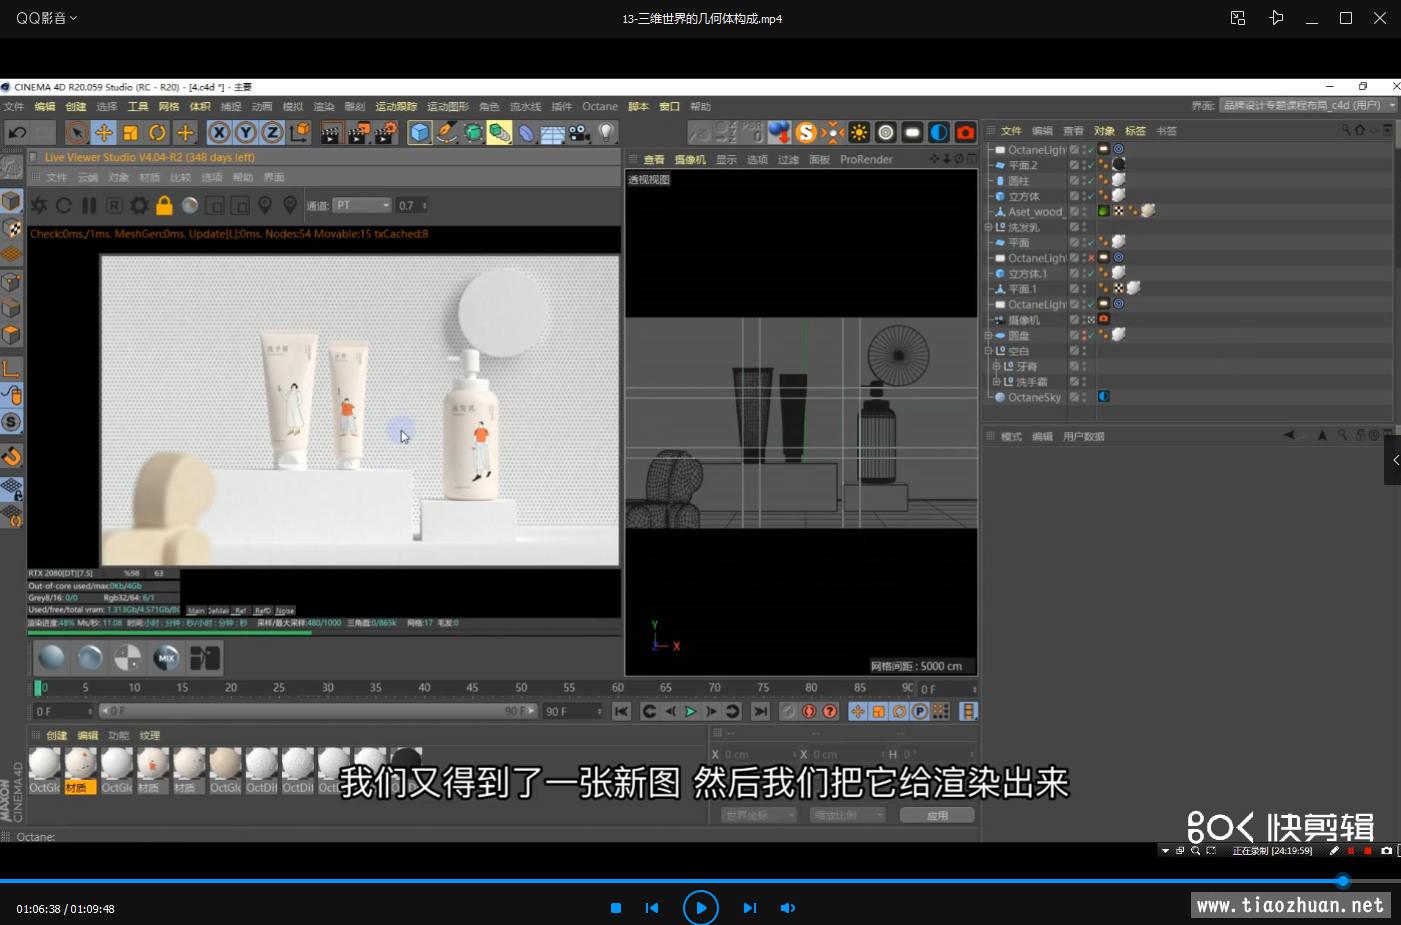Image resolution: width=1401 pixels, height=925 pixels.
Task: Toggle red X enable flag on second OctaneLight
Action: pyautogui.click(x=1090, y=258)
